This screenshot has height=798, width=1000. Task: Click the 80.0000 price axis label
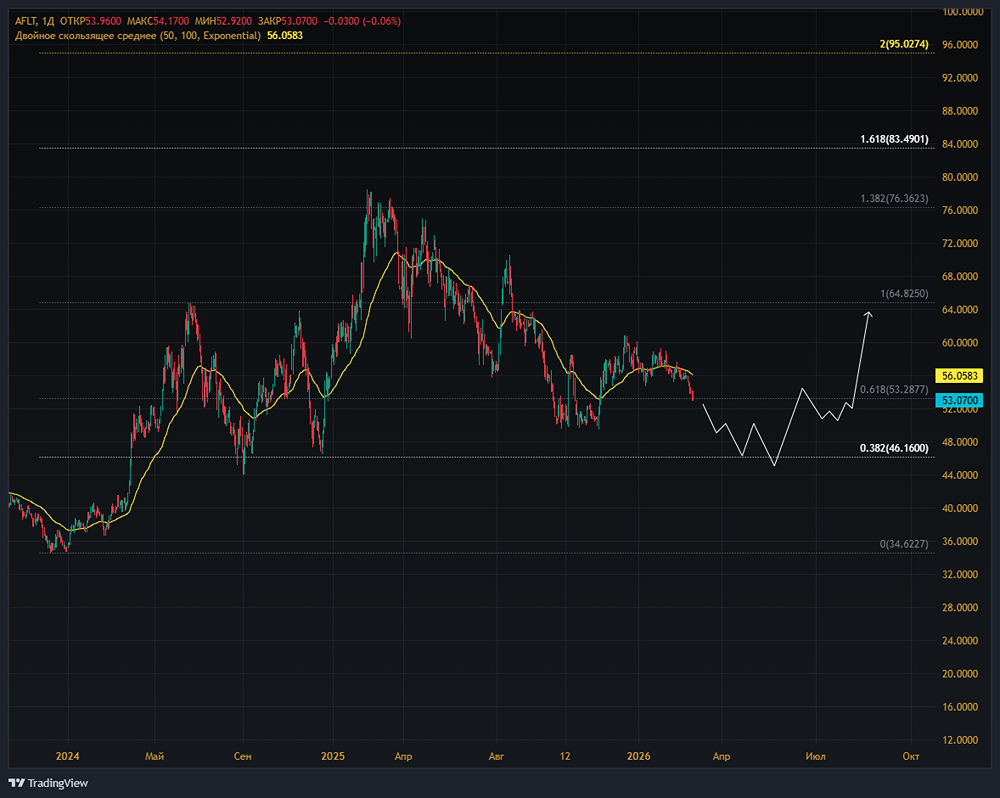tap(960, 177)
